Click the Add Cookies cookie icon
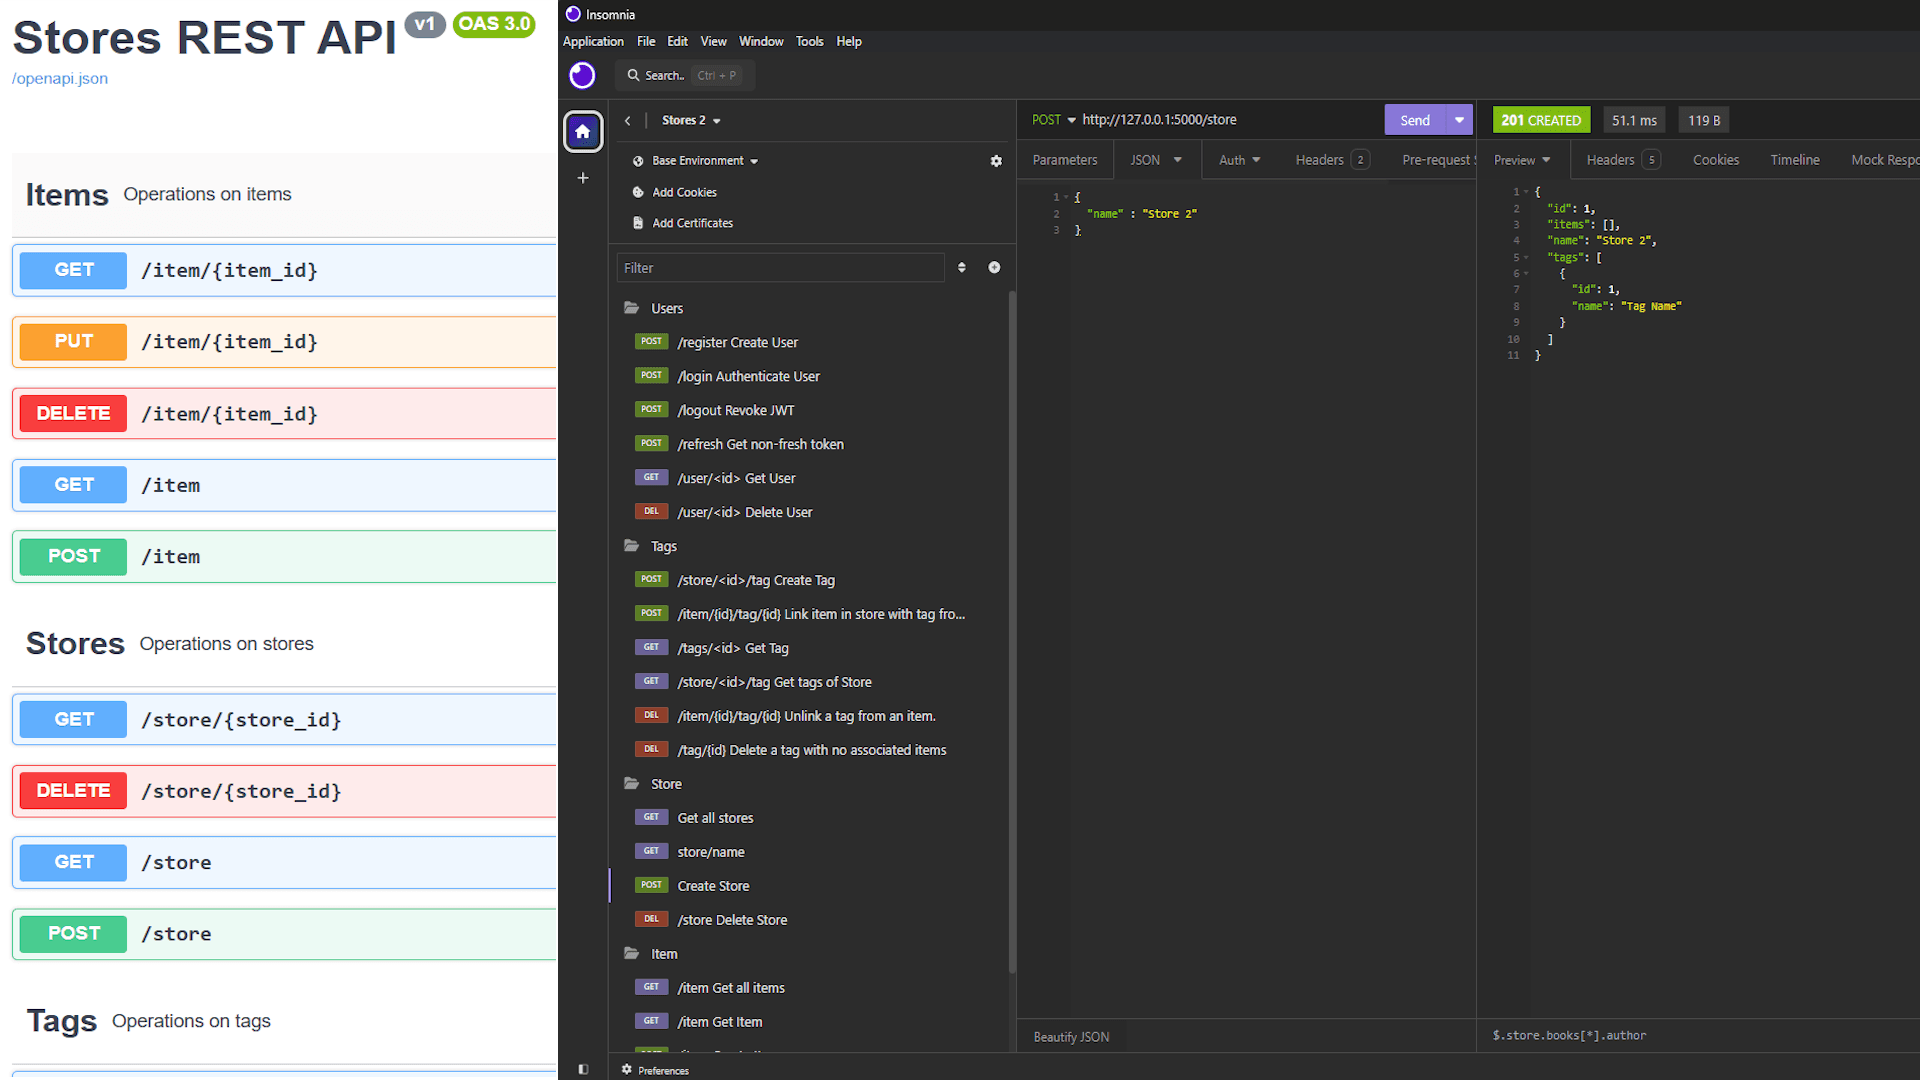The image size is (1920, 1080). [x=638, y=192]
